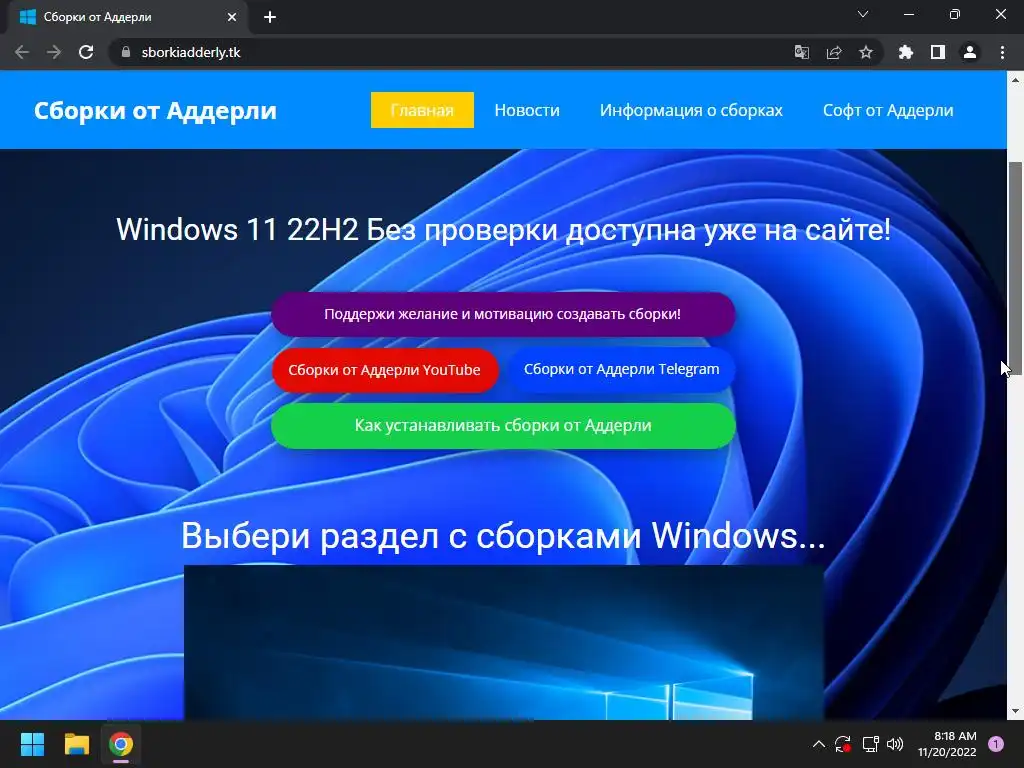Open a new browser tab
The image size is (1024, 768).
(270, 17)
